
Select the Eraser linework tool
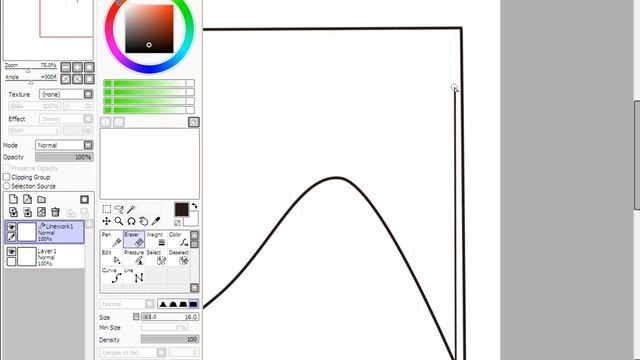click(x=134, y=240)
